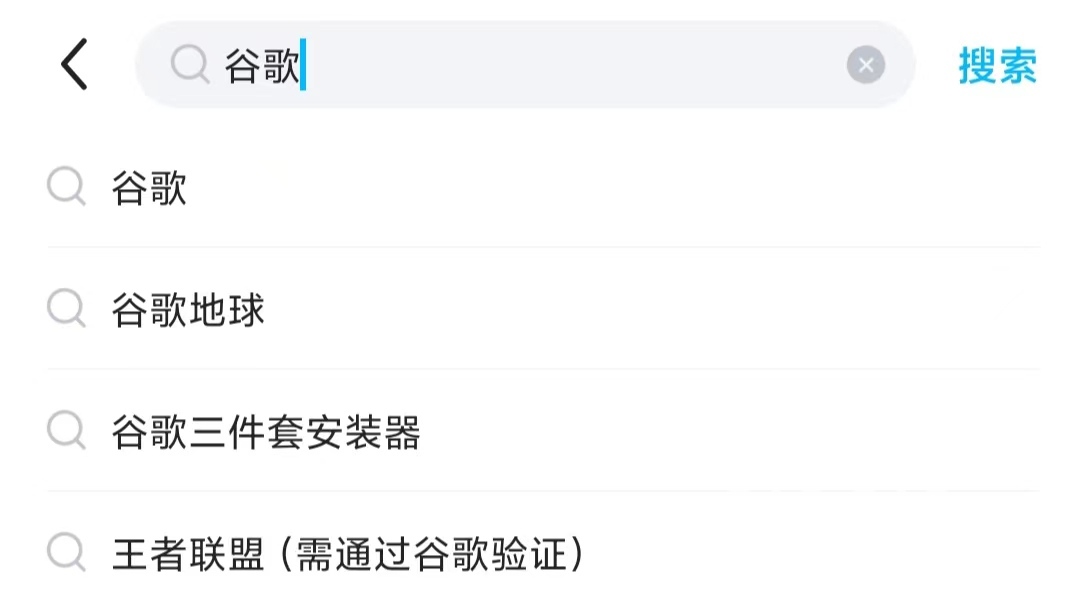Viewport: 1080px width, 611px height.
Task: Tap the blue 搜索 button
Action: click(x=997, y=66)
